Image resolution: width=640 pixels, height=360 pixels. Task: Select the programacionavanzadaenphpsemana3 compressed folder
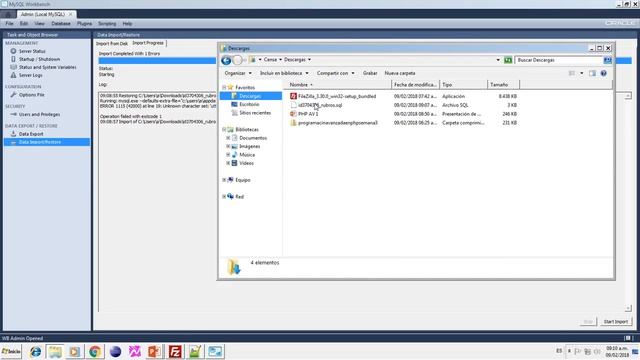pyautogui.click(x=338, y=123)
